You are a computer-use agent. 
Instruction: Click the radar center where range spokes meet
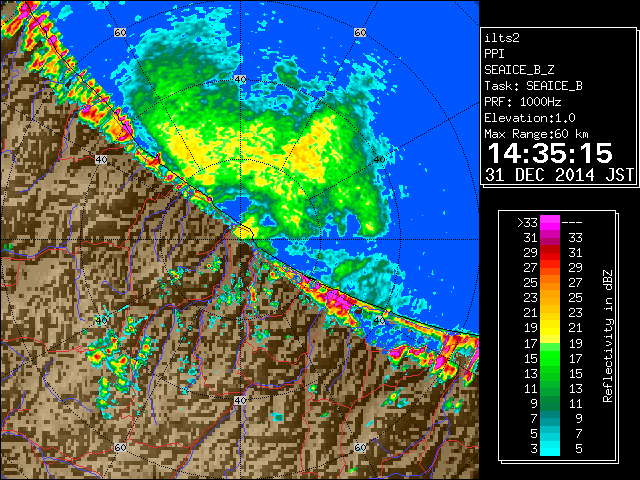click(240, 240)
